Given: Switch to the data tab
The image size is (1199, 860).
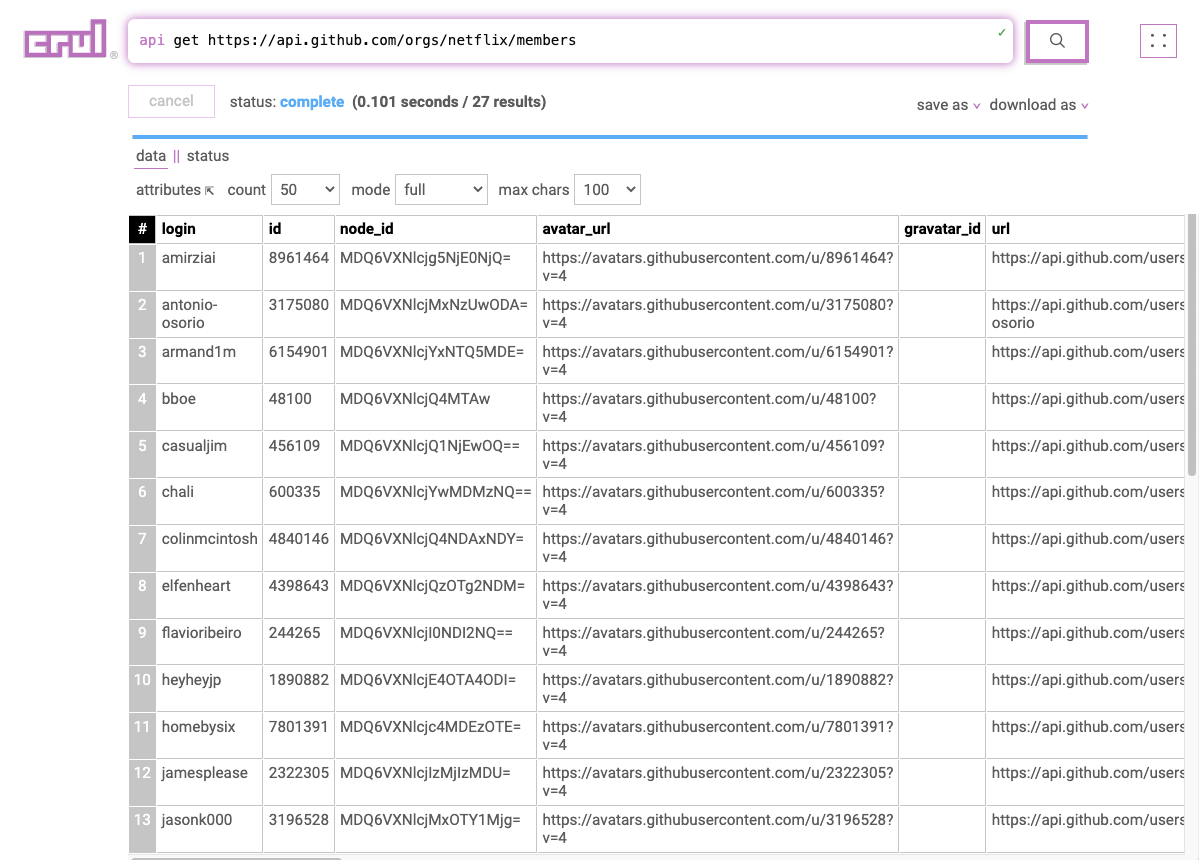Looking at the screenshot, I should pyautogui.click(x=151, y=156).
